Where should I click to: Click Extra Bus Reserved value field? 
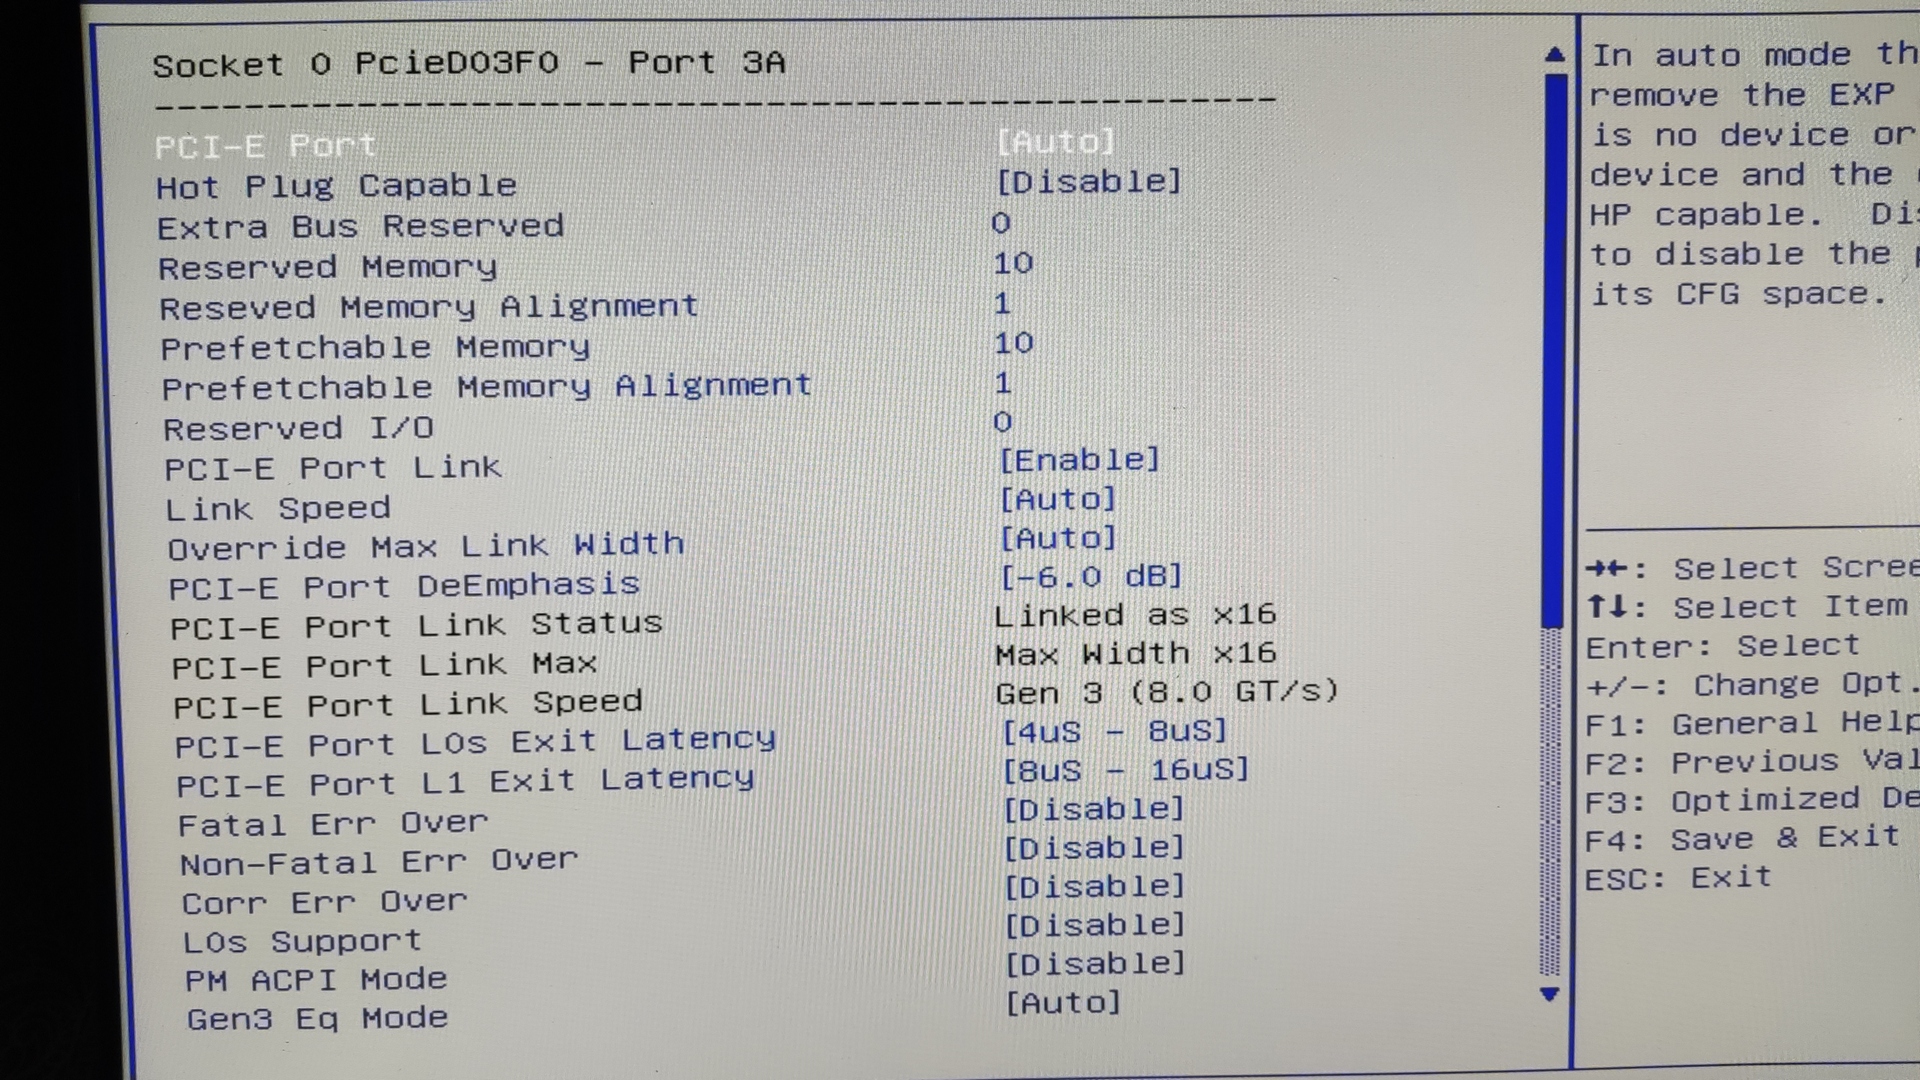coord(1001,223)
